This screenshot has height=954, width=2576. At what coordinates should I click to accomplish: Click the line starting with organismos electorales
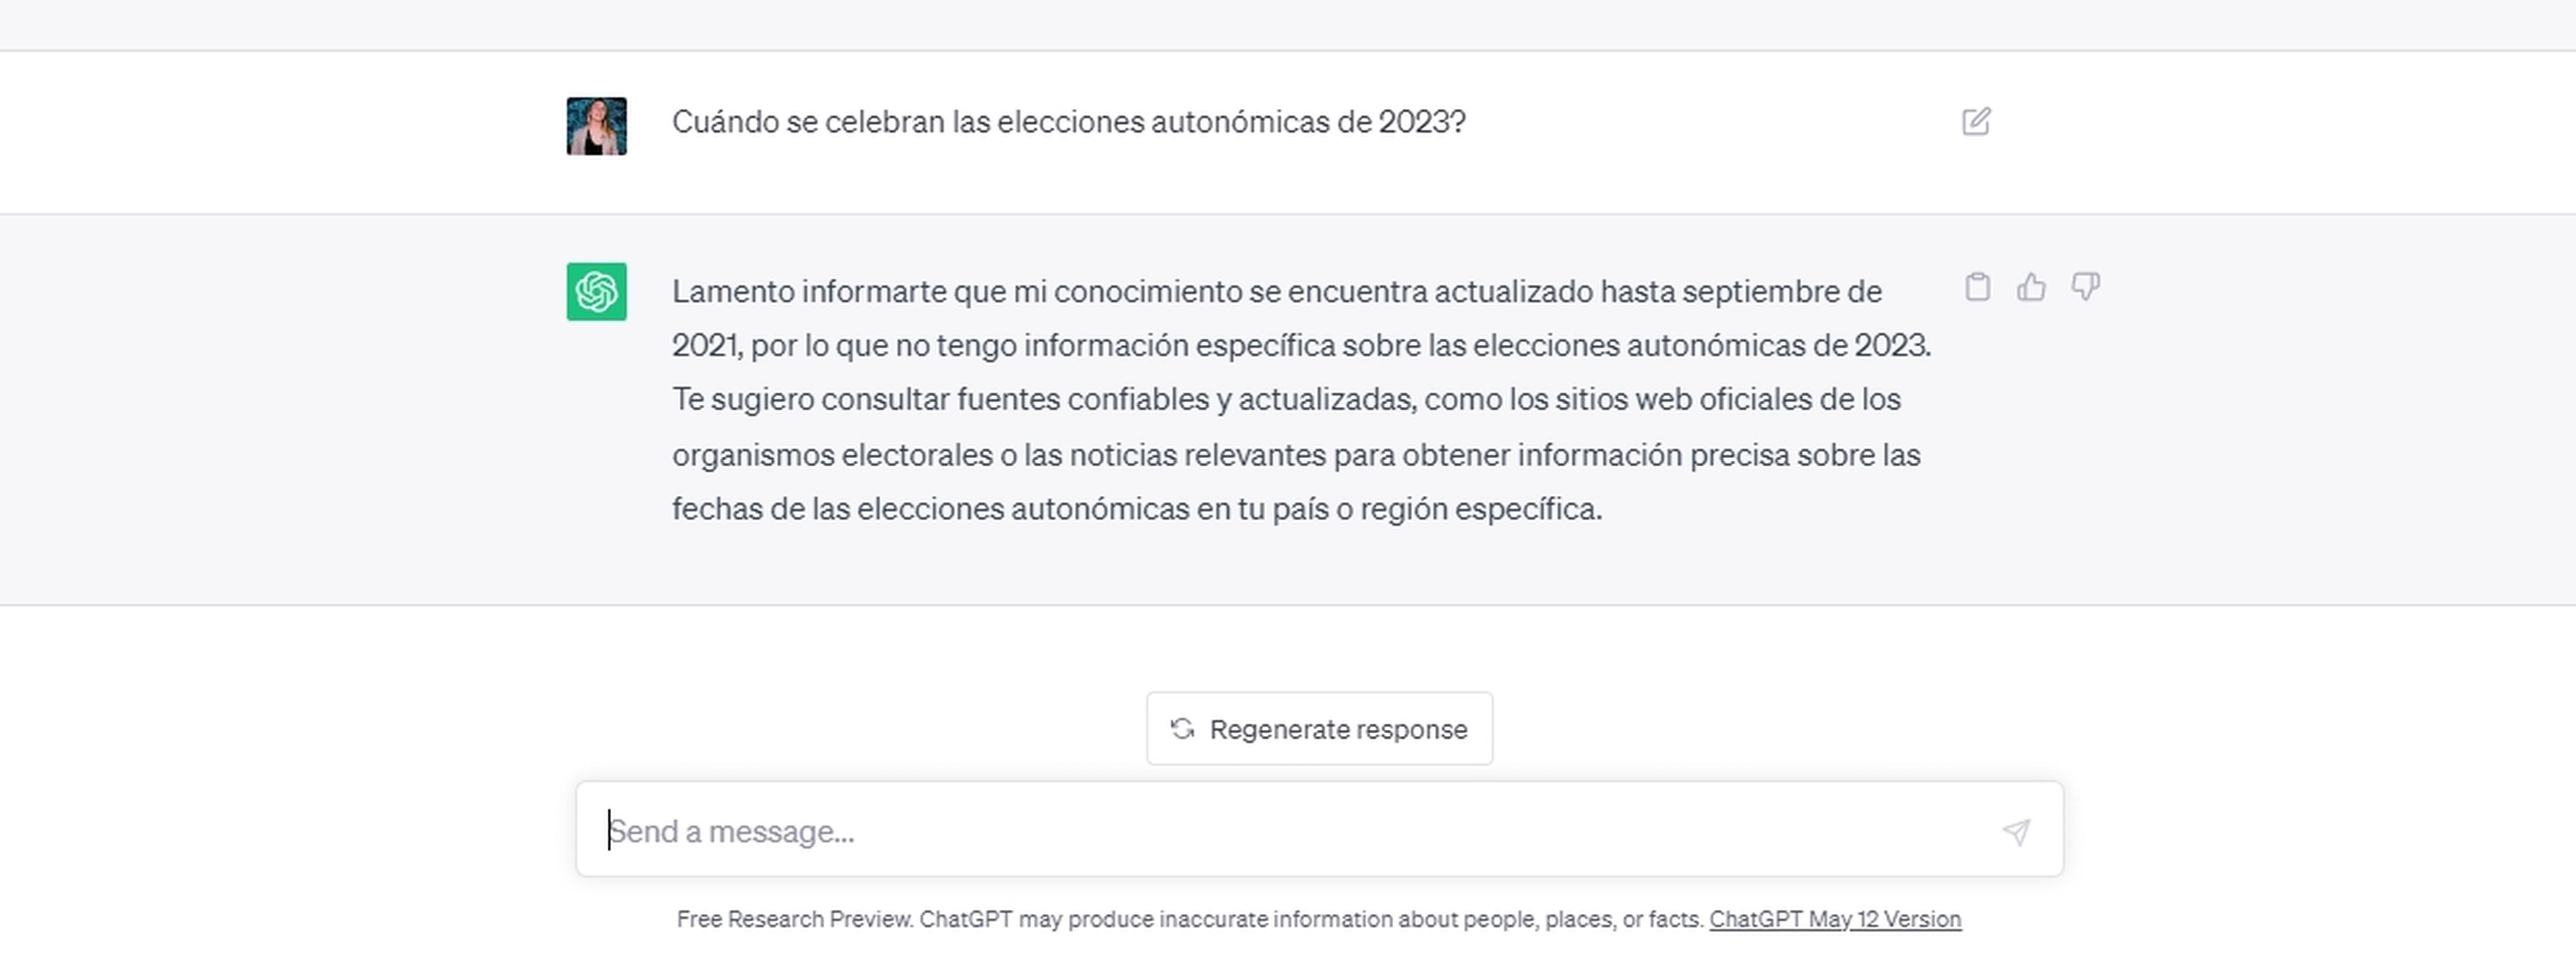pyautogui.click(x=1295, y=454)
